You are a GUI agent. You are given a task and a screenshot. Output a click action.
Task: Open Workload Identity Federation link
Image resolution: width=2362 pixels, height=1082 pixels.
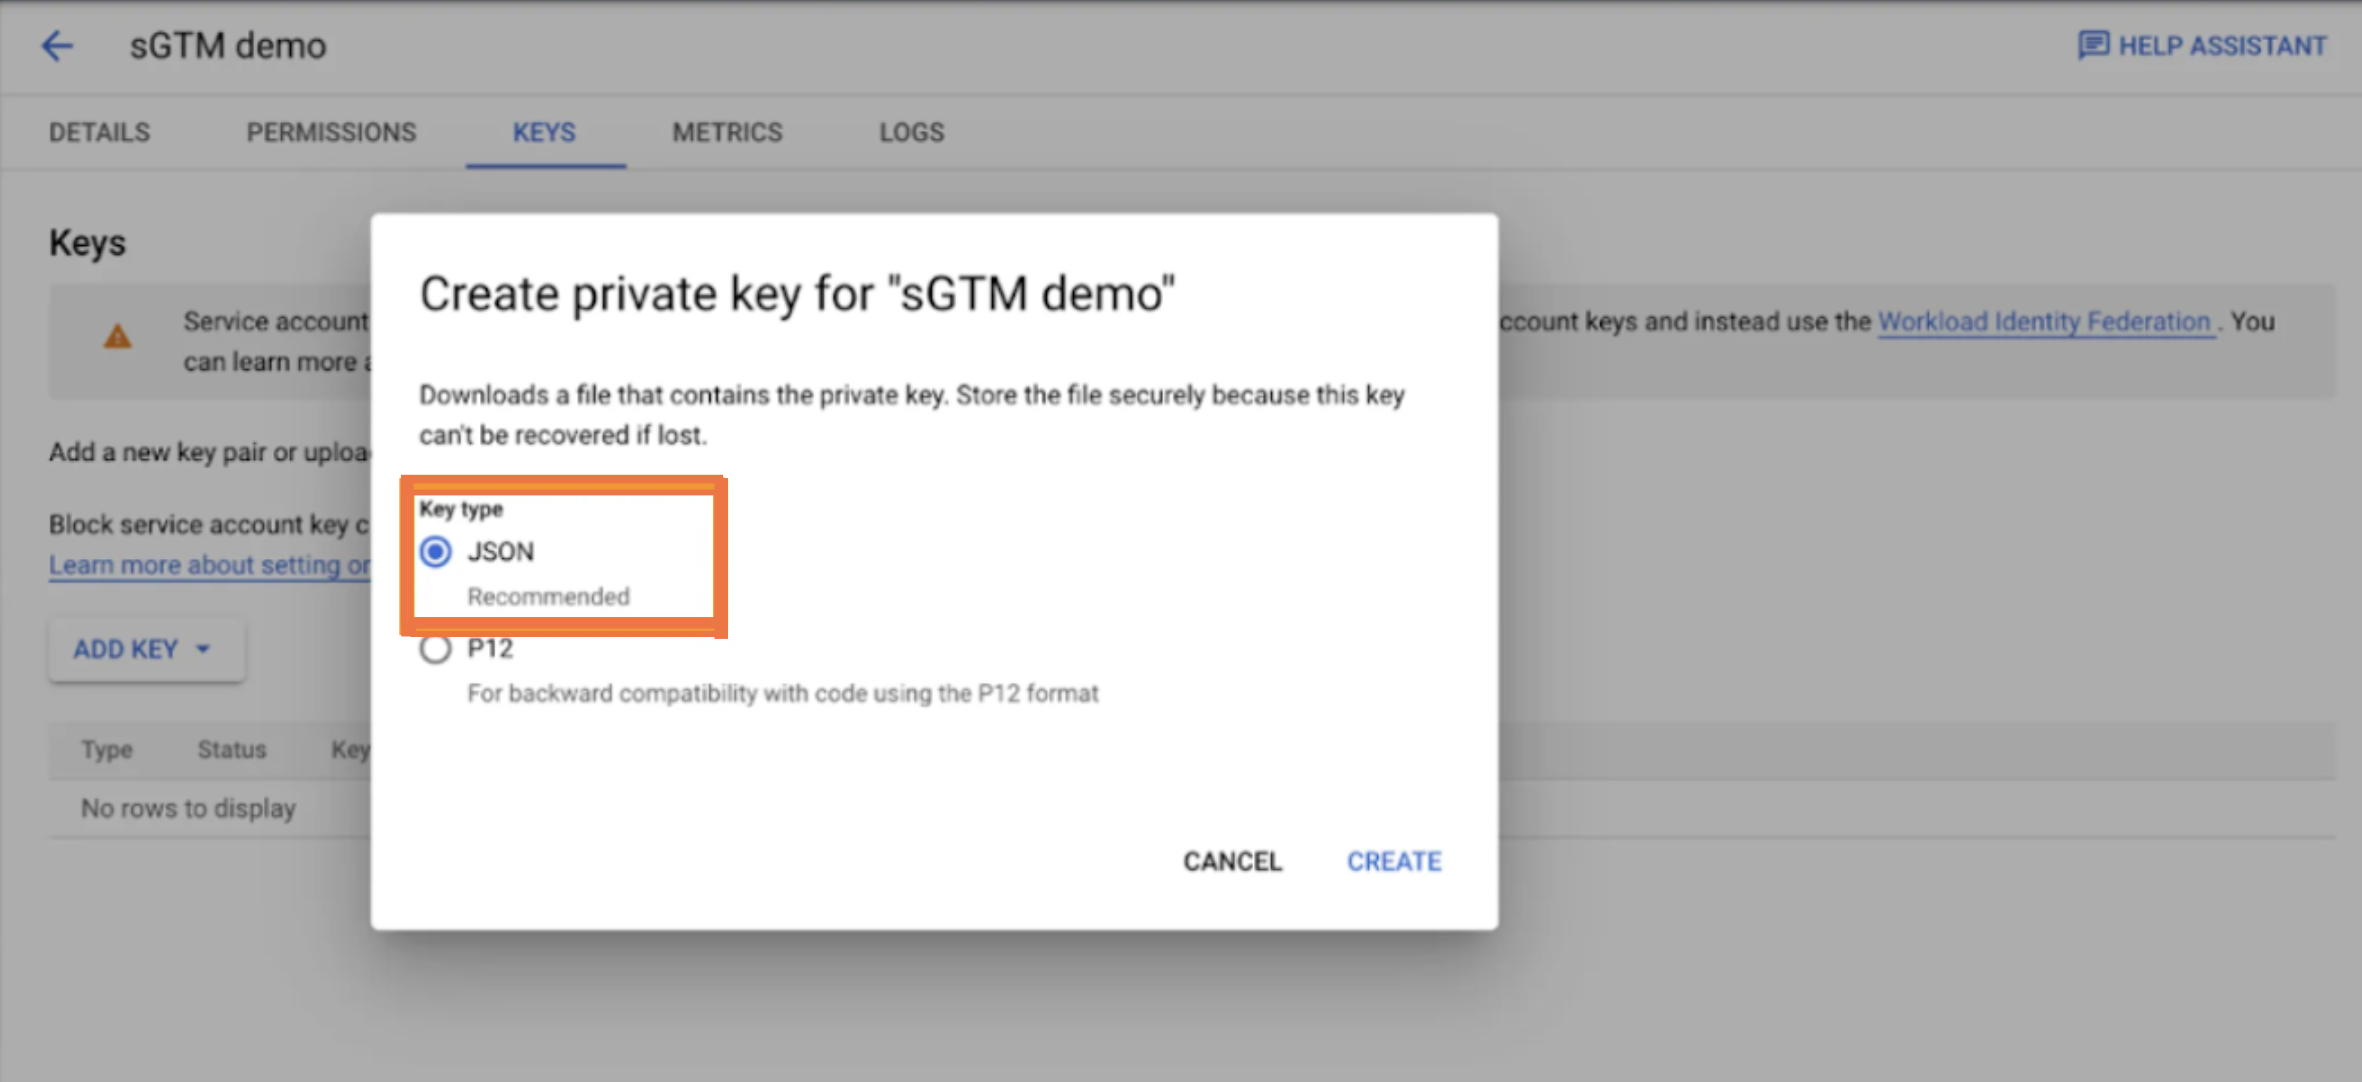coord(2045,322)
